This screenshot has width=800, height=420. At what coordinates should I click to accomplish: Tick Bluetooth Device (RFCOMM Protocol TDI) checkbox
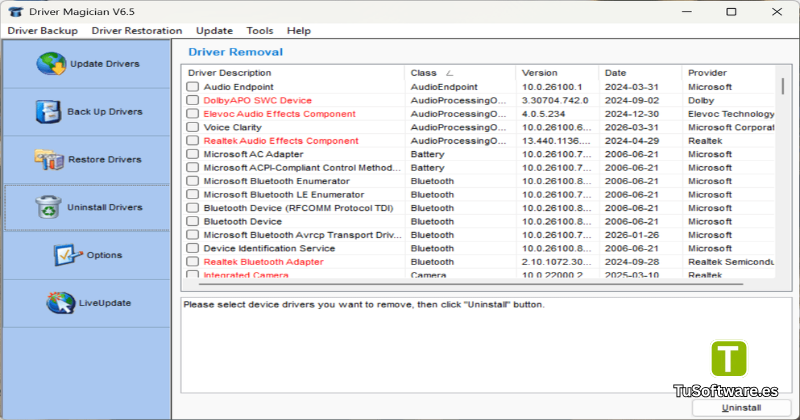point(192,208)
